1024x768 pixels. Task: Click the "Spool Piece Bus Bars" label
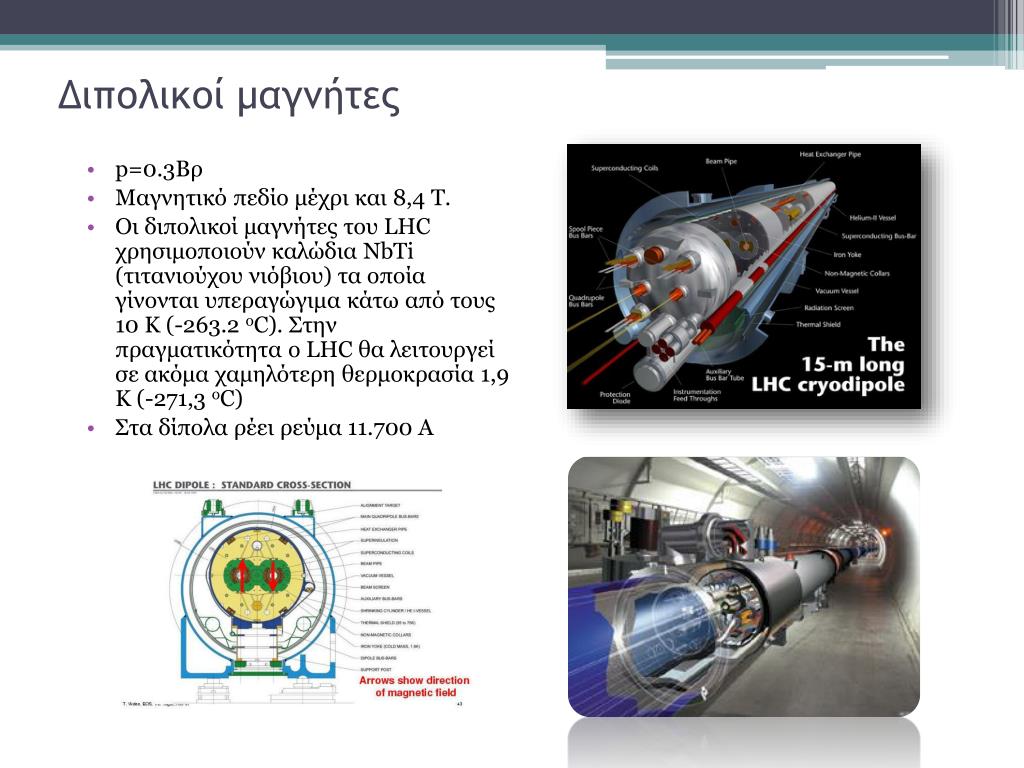(586, 232)
